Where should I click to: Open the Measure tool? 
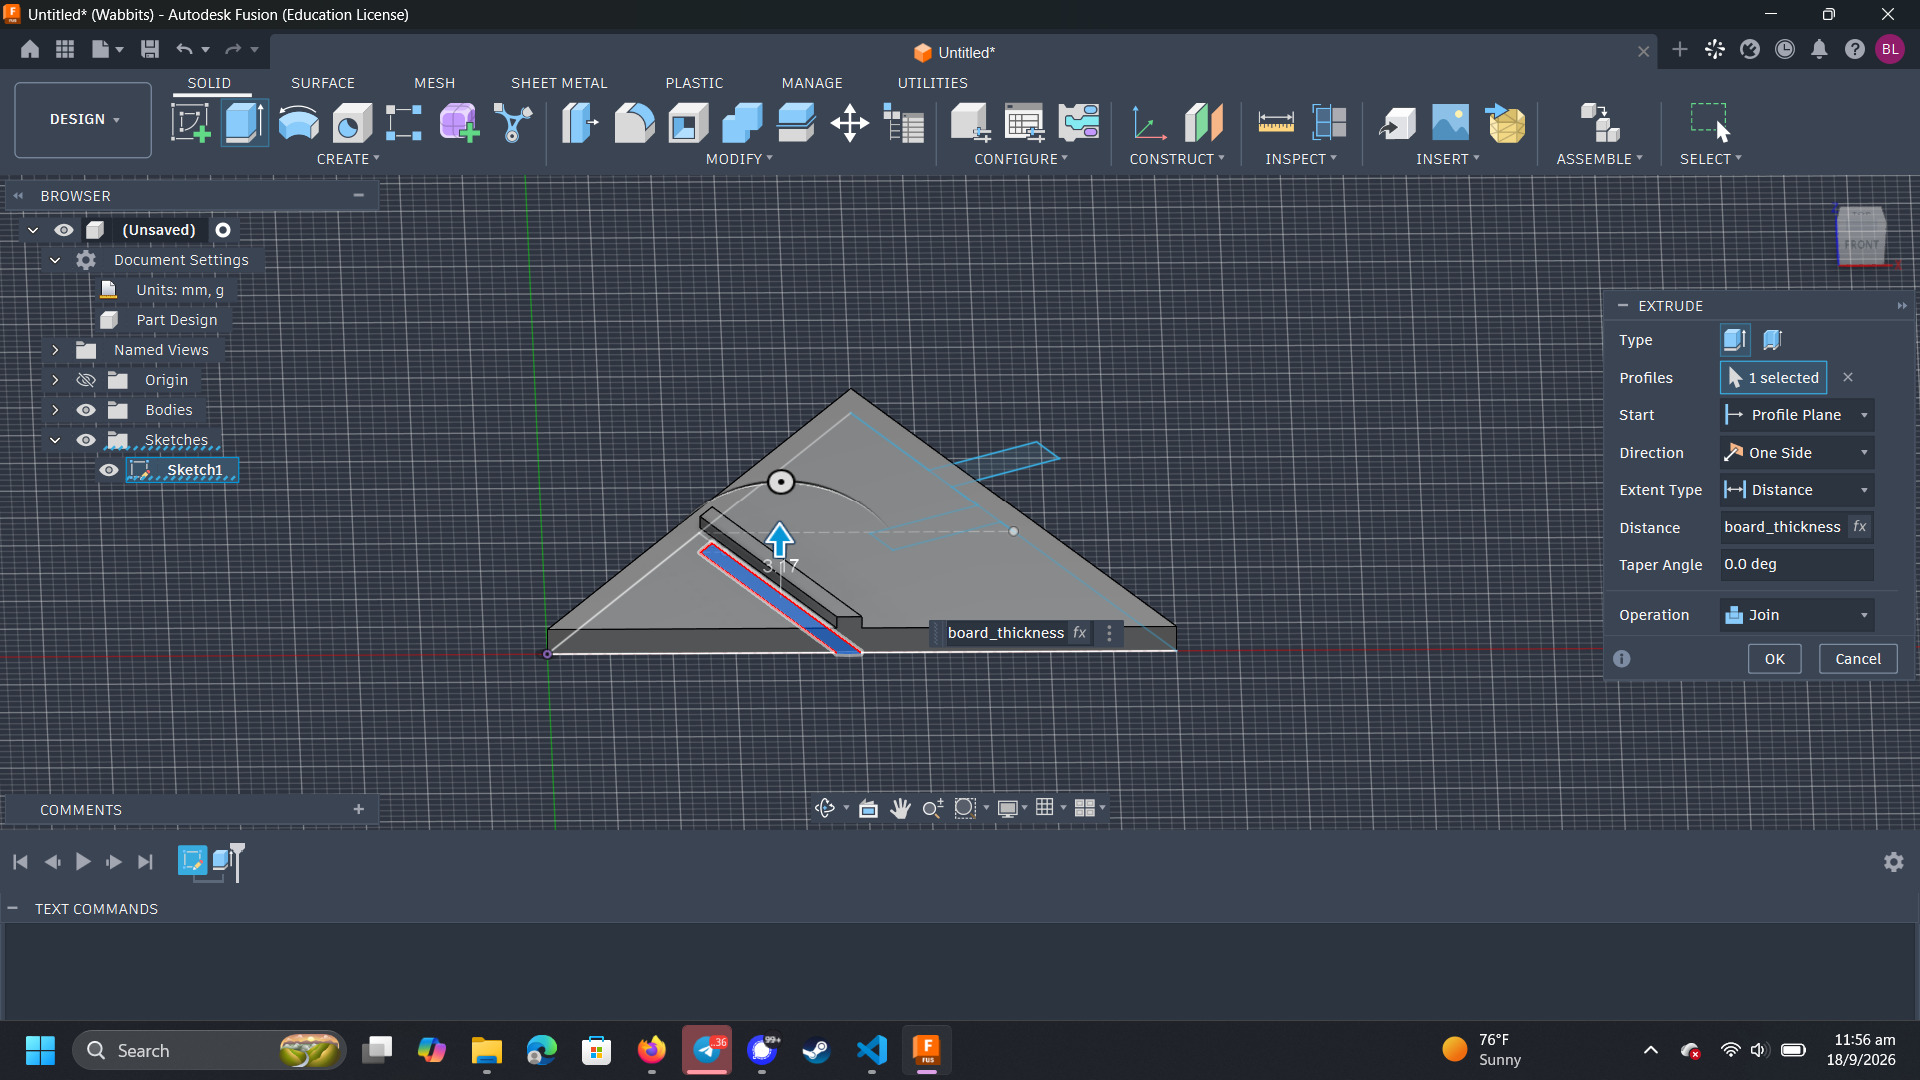1276,124
